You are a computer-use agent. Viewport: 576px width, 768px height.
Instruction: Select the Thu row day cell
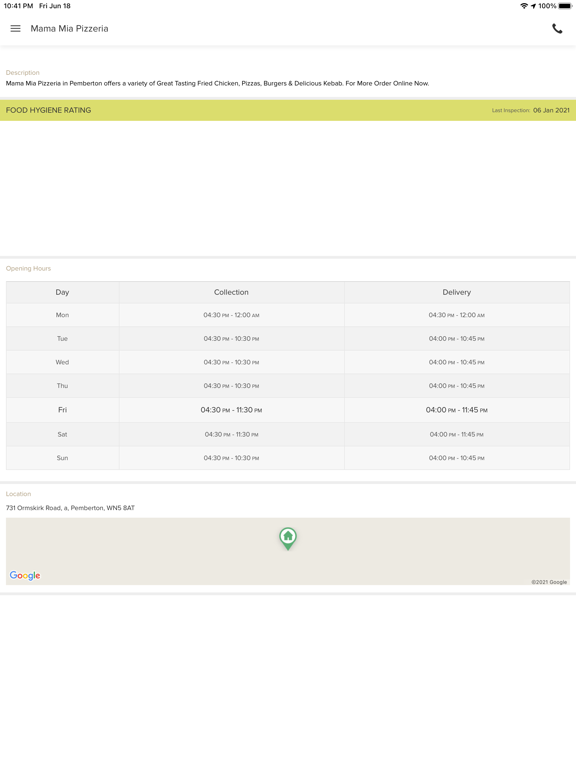coord(62,385)
